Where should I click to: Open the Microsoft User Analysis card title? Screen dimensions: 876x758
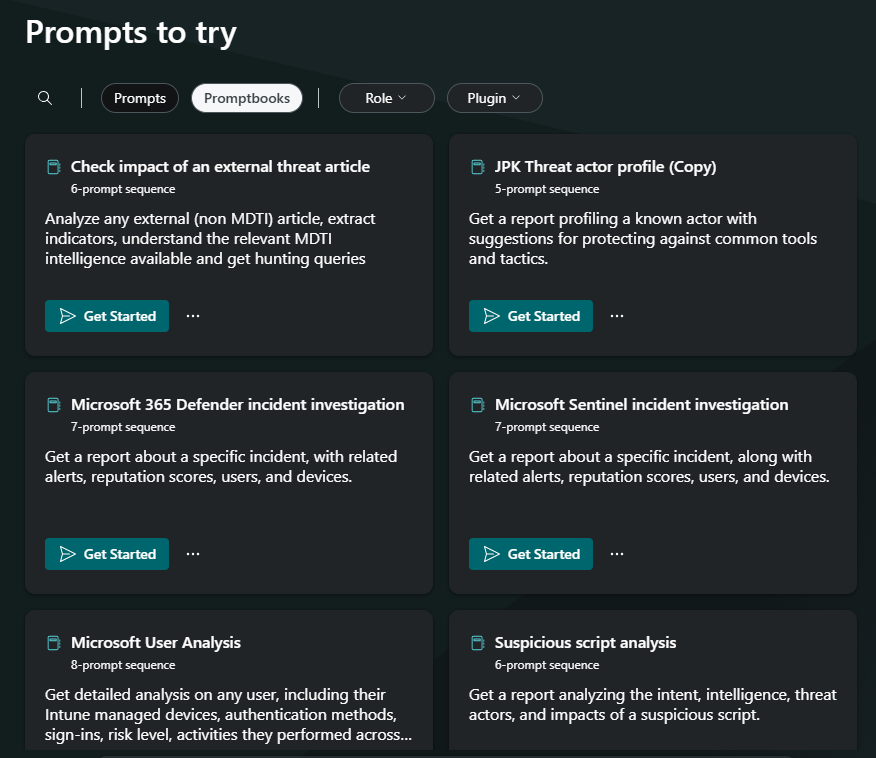click(156, 643)
